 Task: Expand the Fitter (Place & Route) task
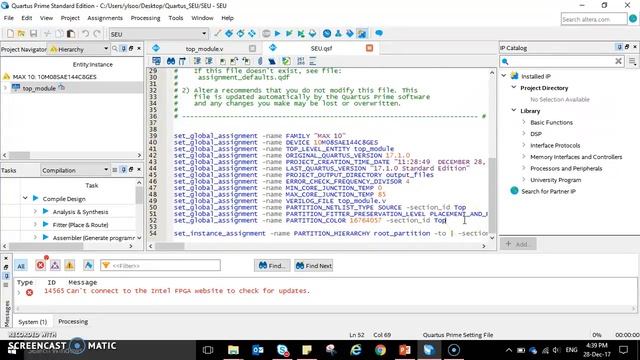35,224
